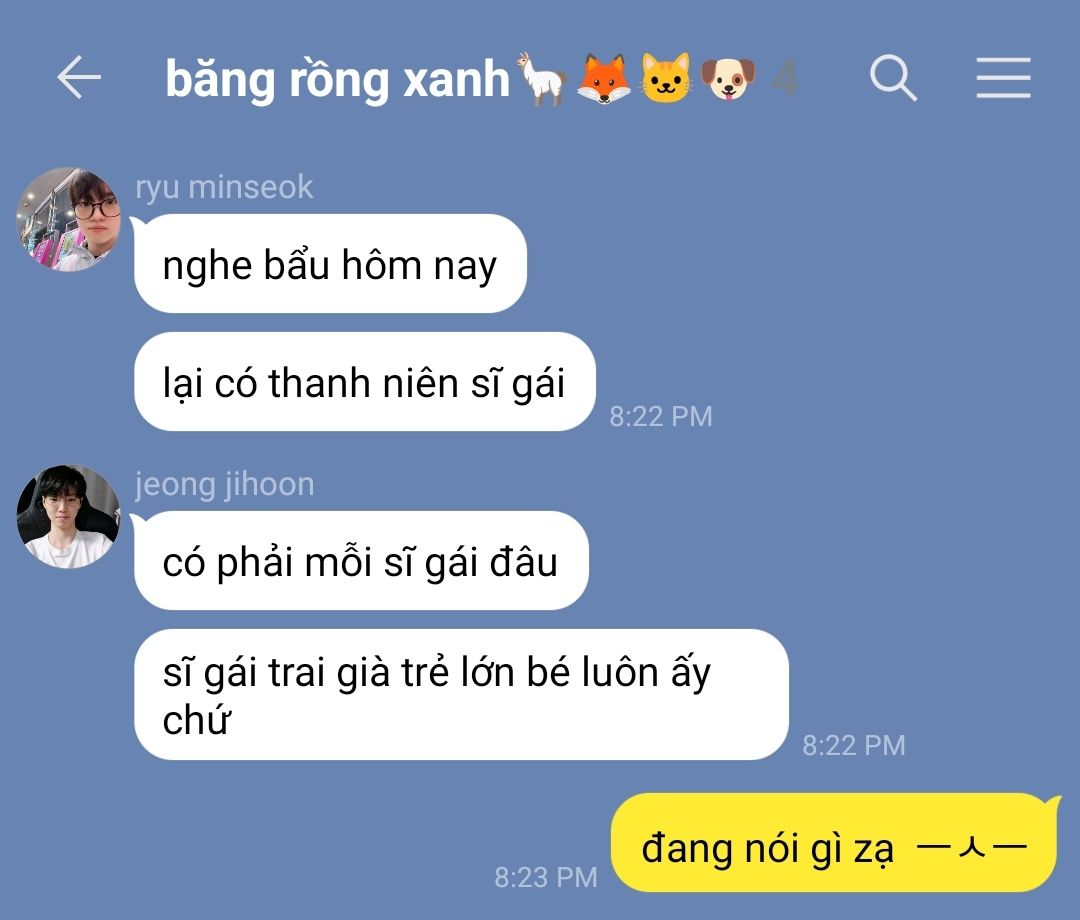This screenshot has width=1080, height=920.
Task: Tap the group name 'băng rồng xanh'
Action: click(337, 79)
